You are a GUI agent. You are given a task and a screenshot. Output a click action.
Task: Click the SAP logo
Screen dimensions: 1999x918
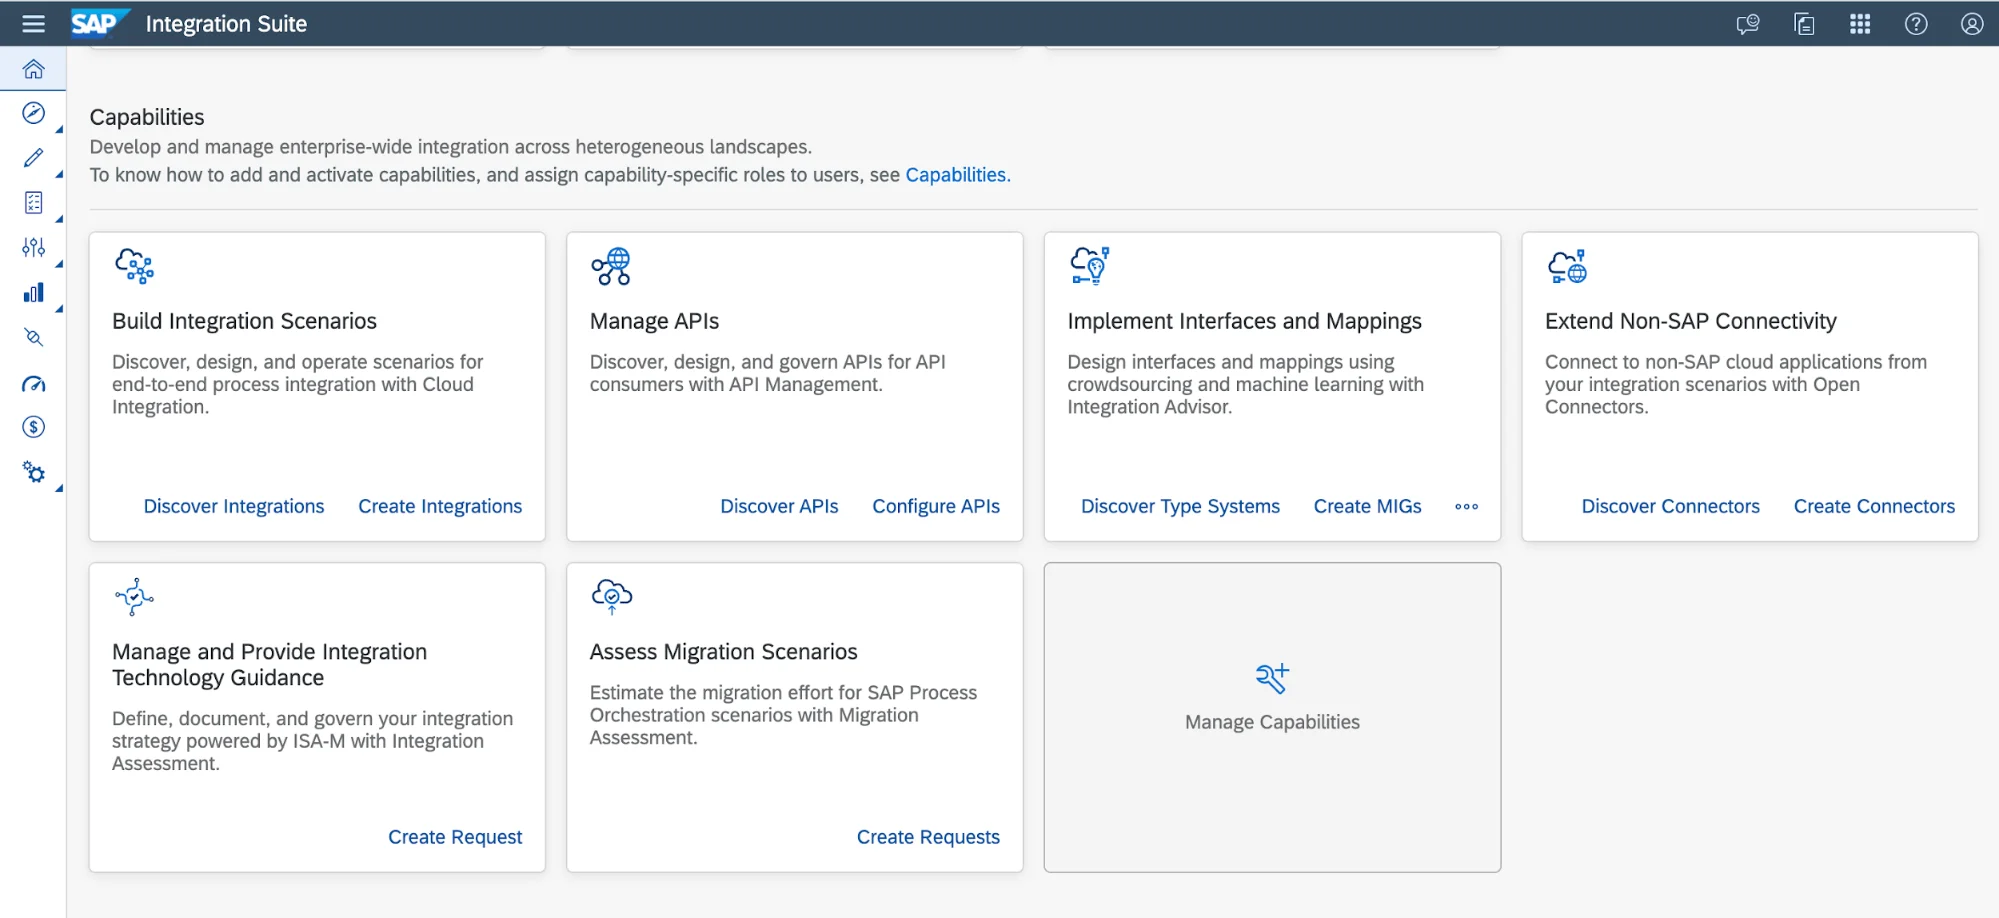[x=99, y=23]
